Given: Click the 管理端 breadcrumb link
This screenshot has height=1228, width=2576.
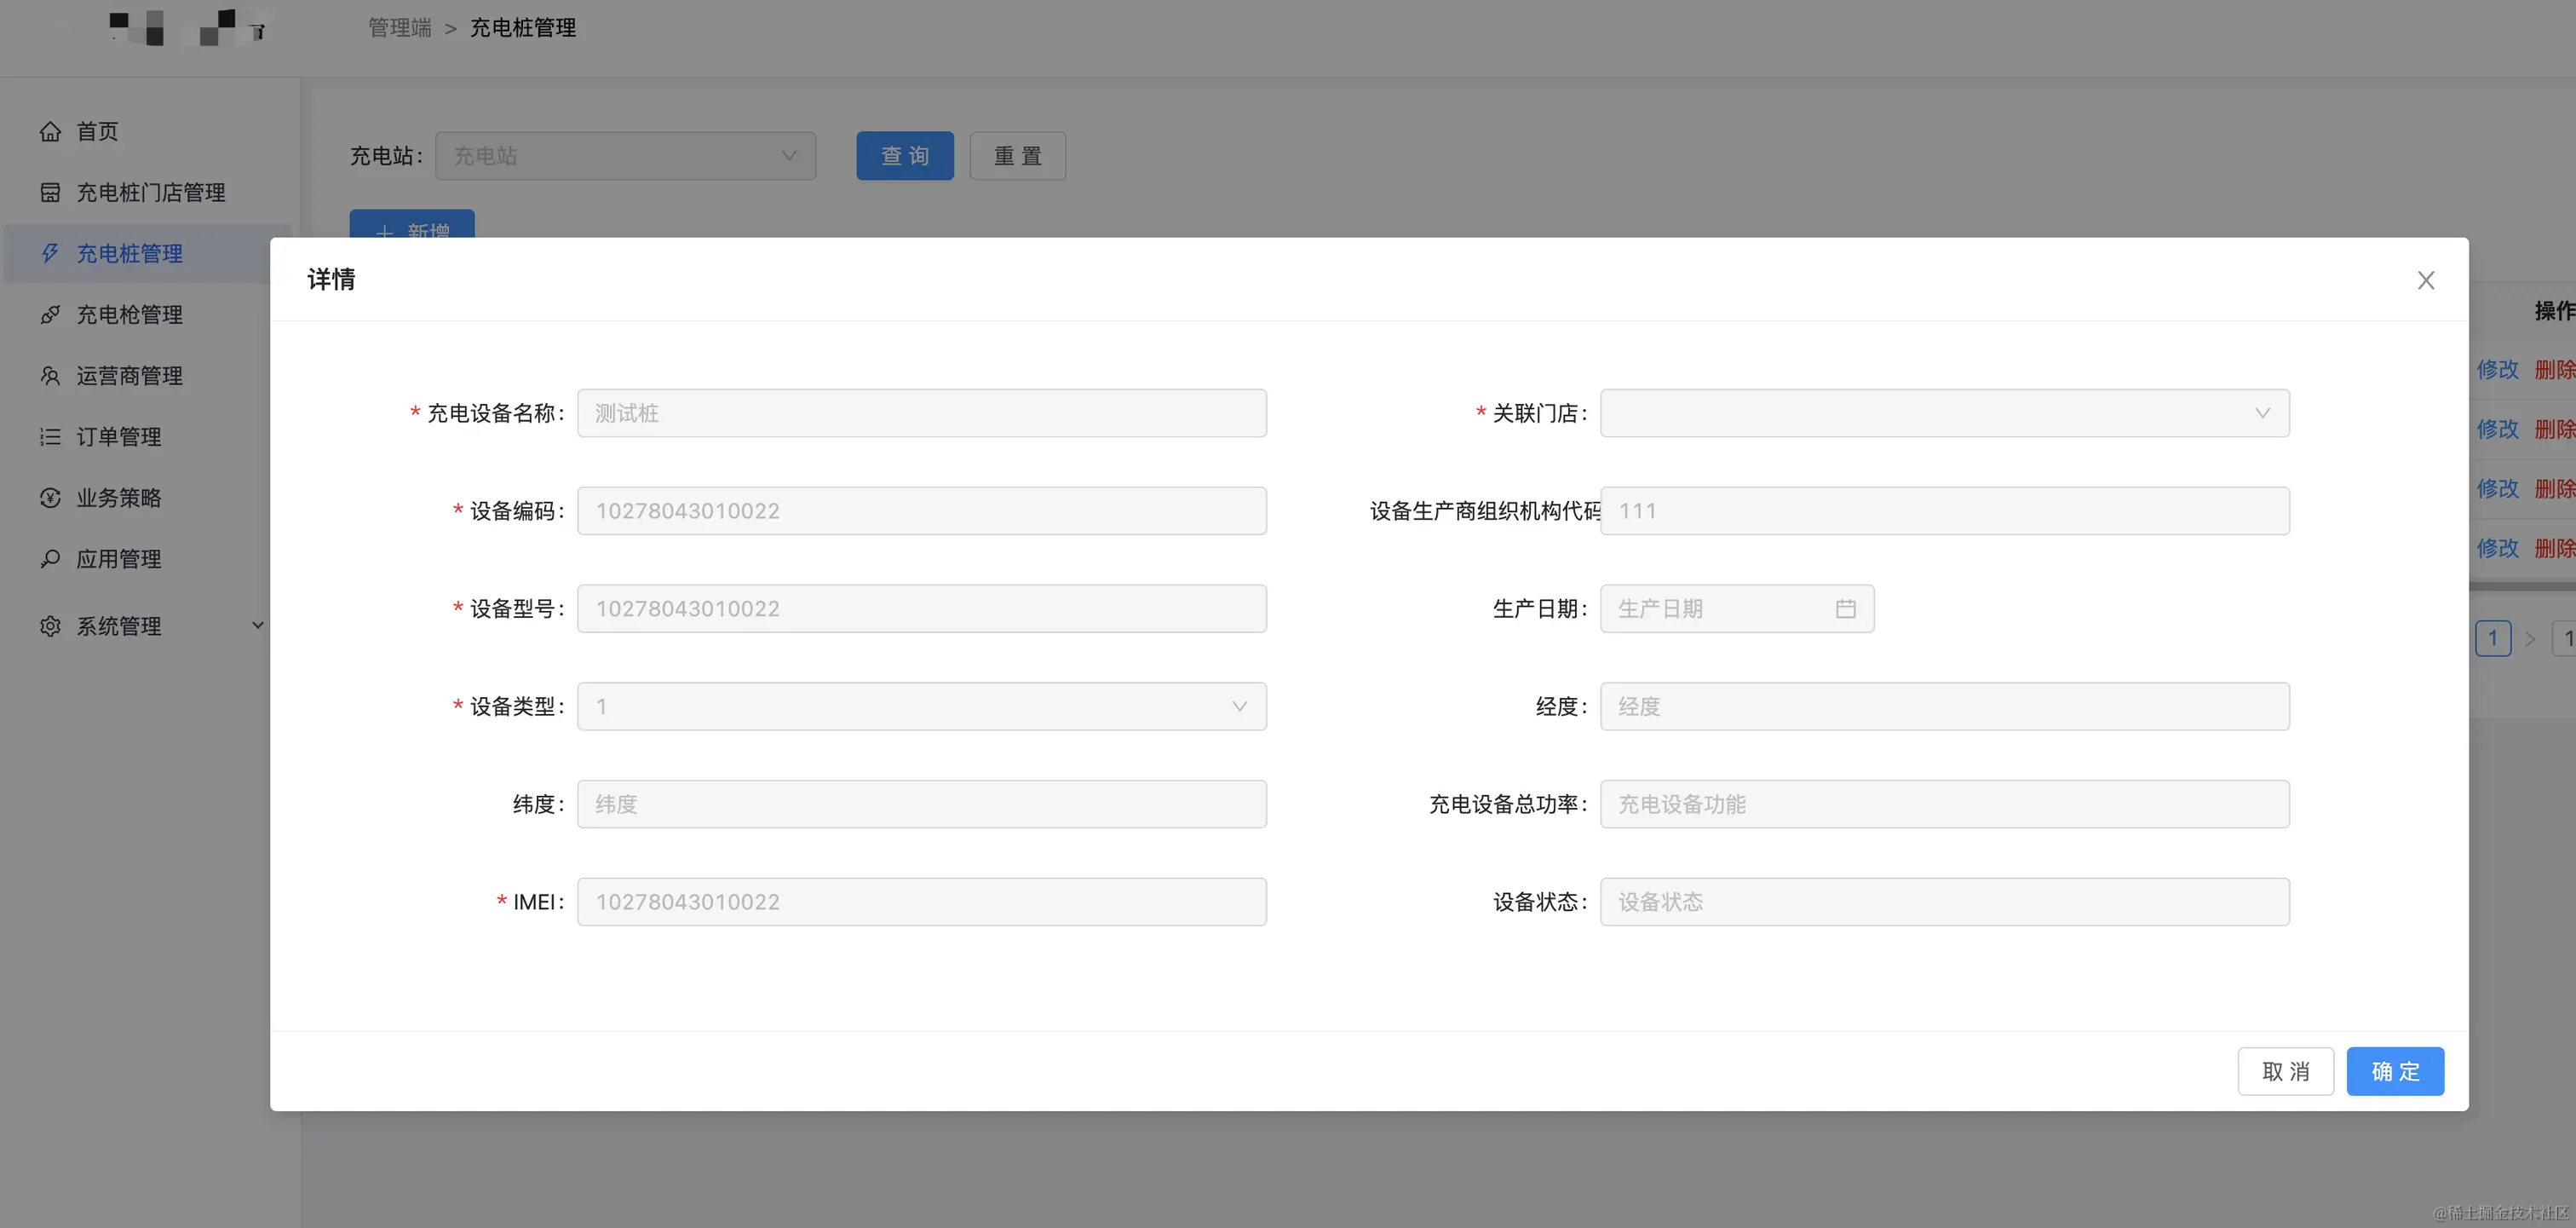Looking at the screenshot, I should (x=399, y=28).
